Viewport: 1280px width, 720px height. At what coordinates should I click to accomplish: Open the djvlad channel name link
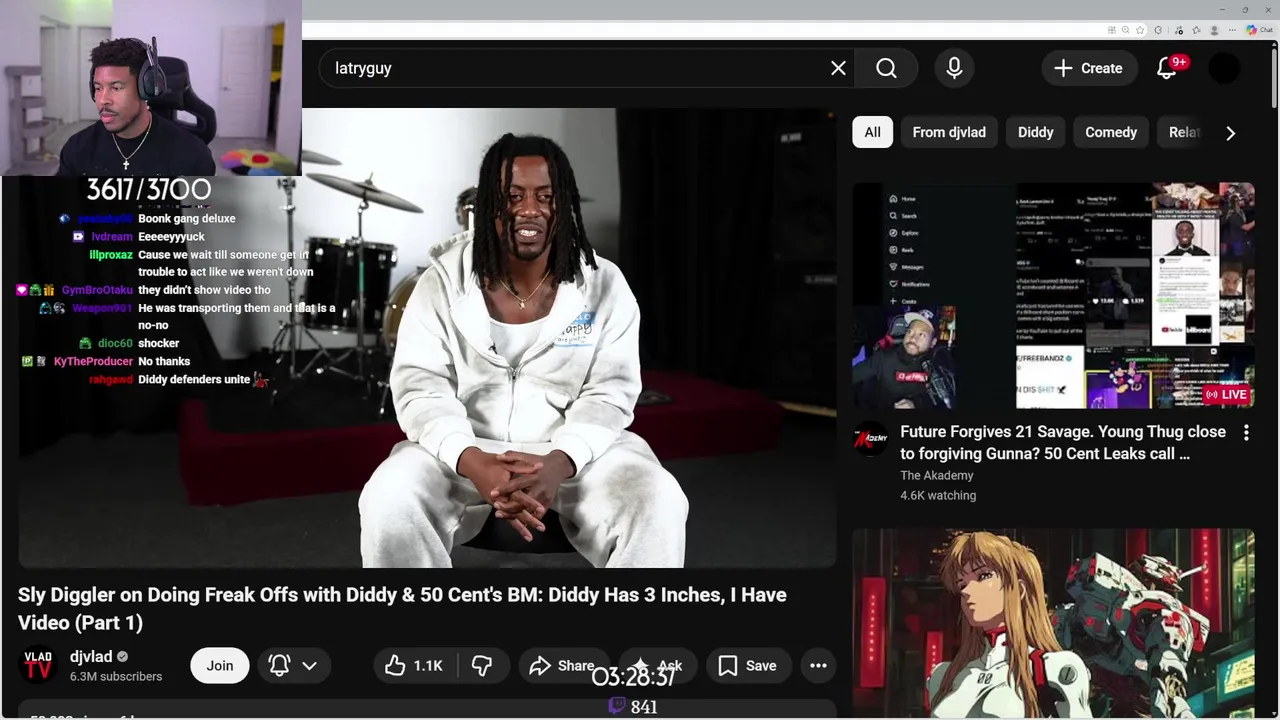[91, 657]
